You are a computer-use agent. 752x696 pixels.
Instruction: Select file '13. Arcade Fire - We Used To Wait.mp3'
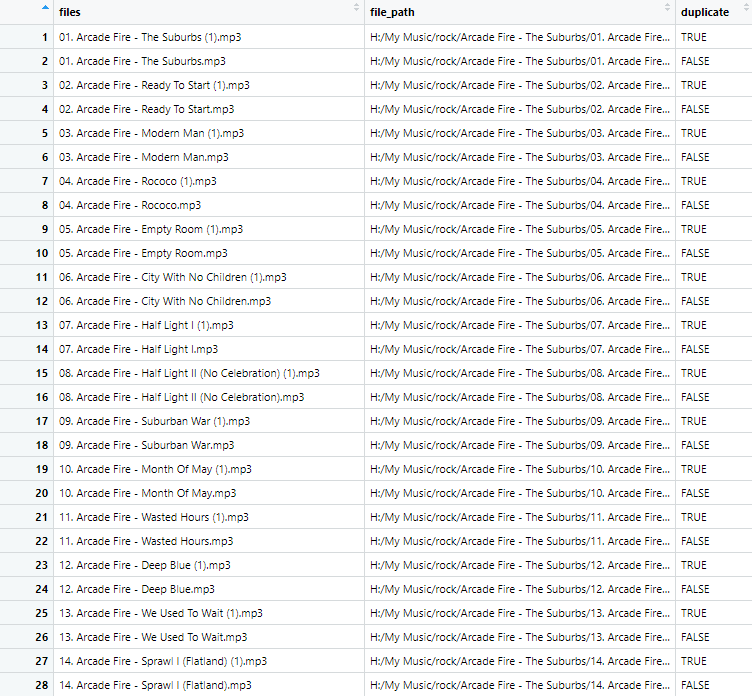tap(153, 637)
